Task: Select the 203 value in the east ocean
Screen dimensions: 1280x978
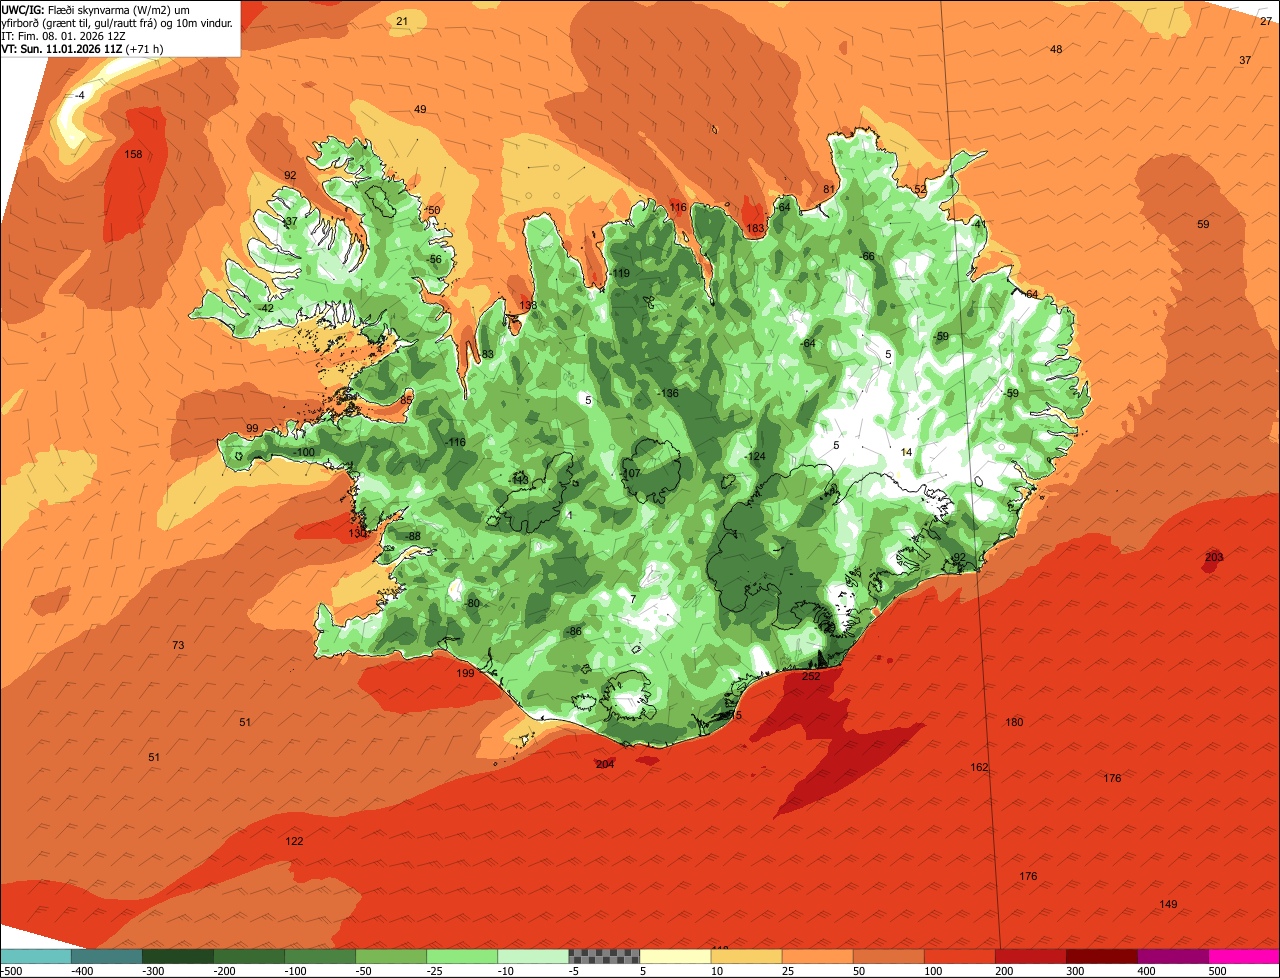Action: click(1214, 558)
